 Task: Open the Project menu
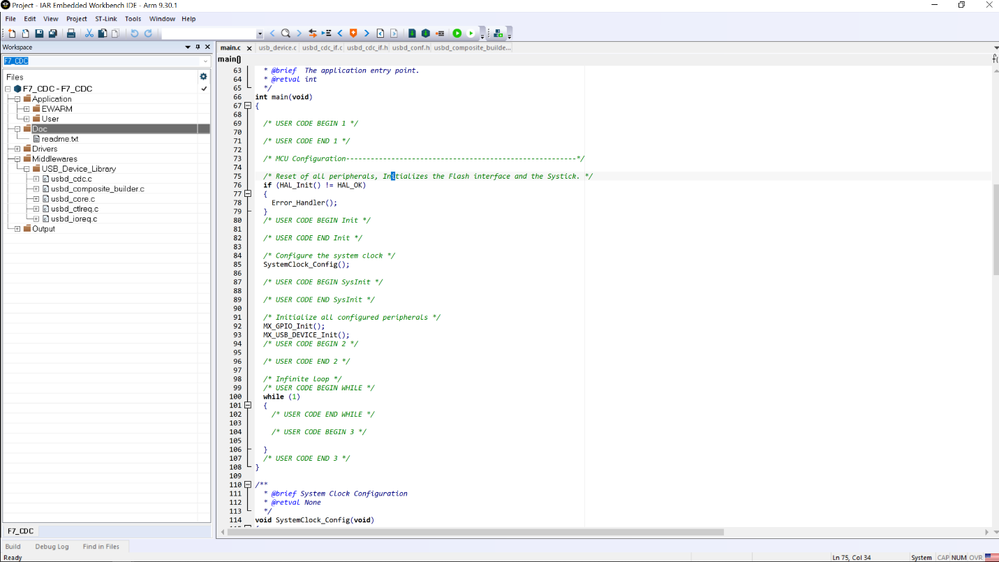pos(76,19)
